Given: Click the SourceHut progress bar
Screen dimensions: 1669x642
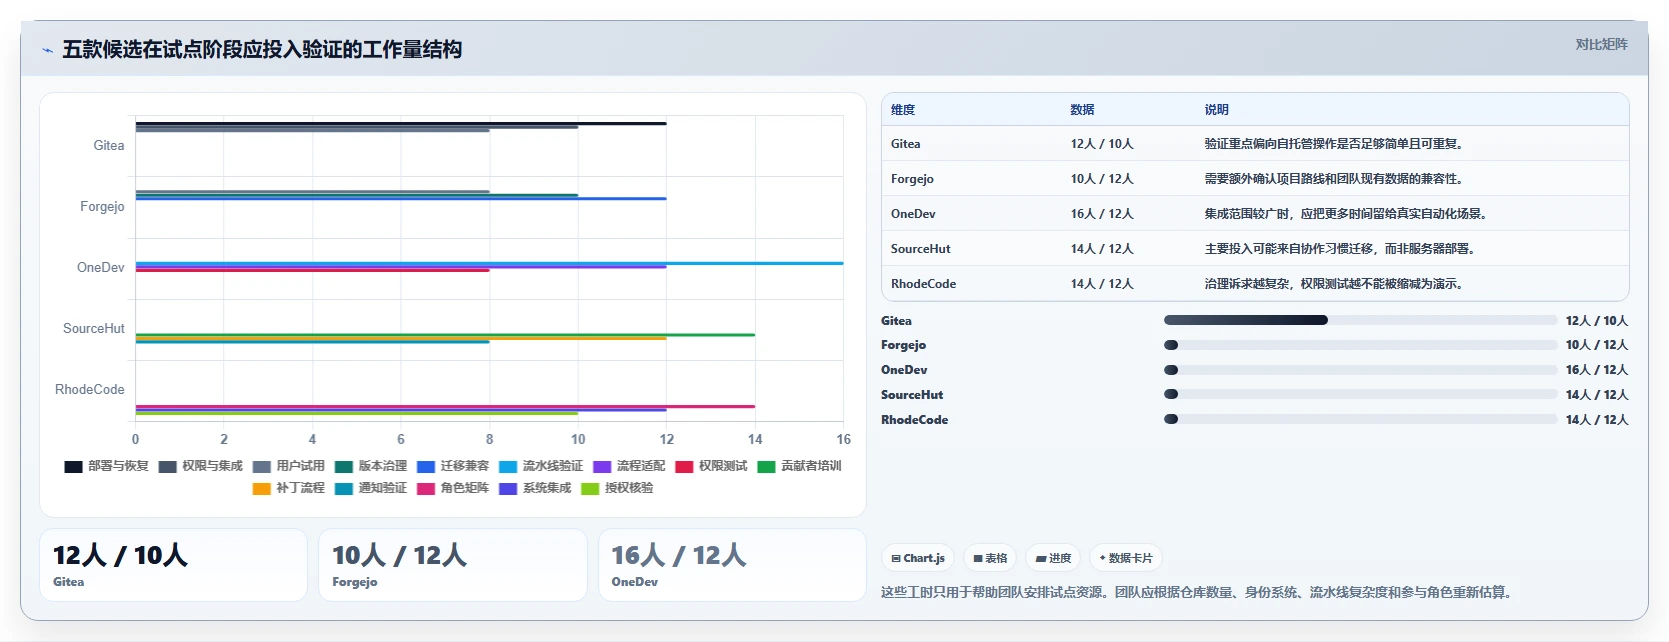Looking at the screenshot, I should point(1360,394).
